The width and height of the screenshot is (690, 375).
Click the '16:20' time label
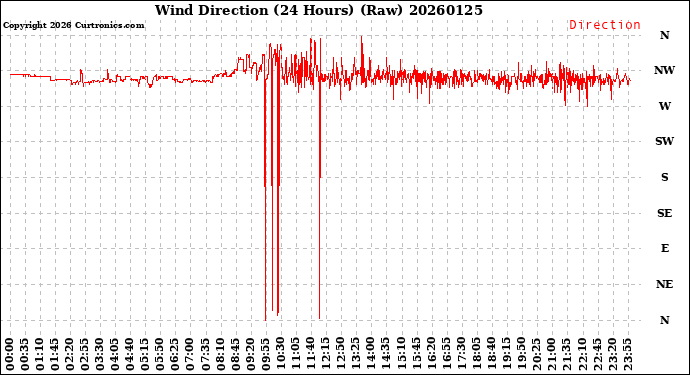(x=431, y=354)
